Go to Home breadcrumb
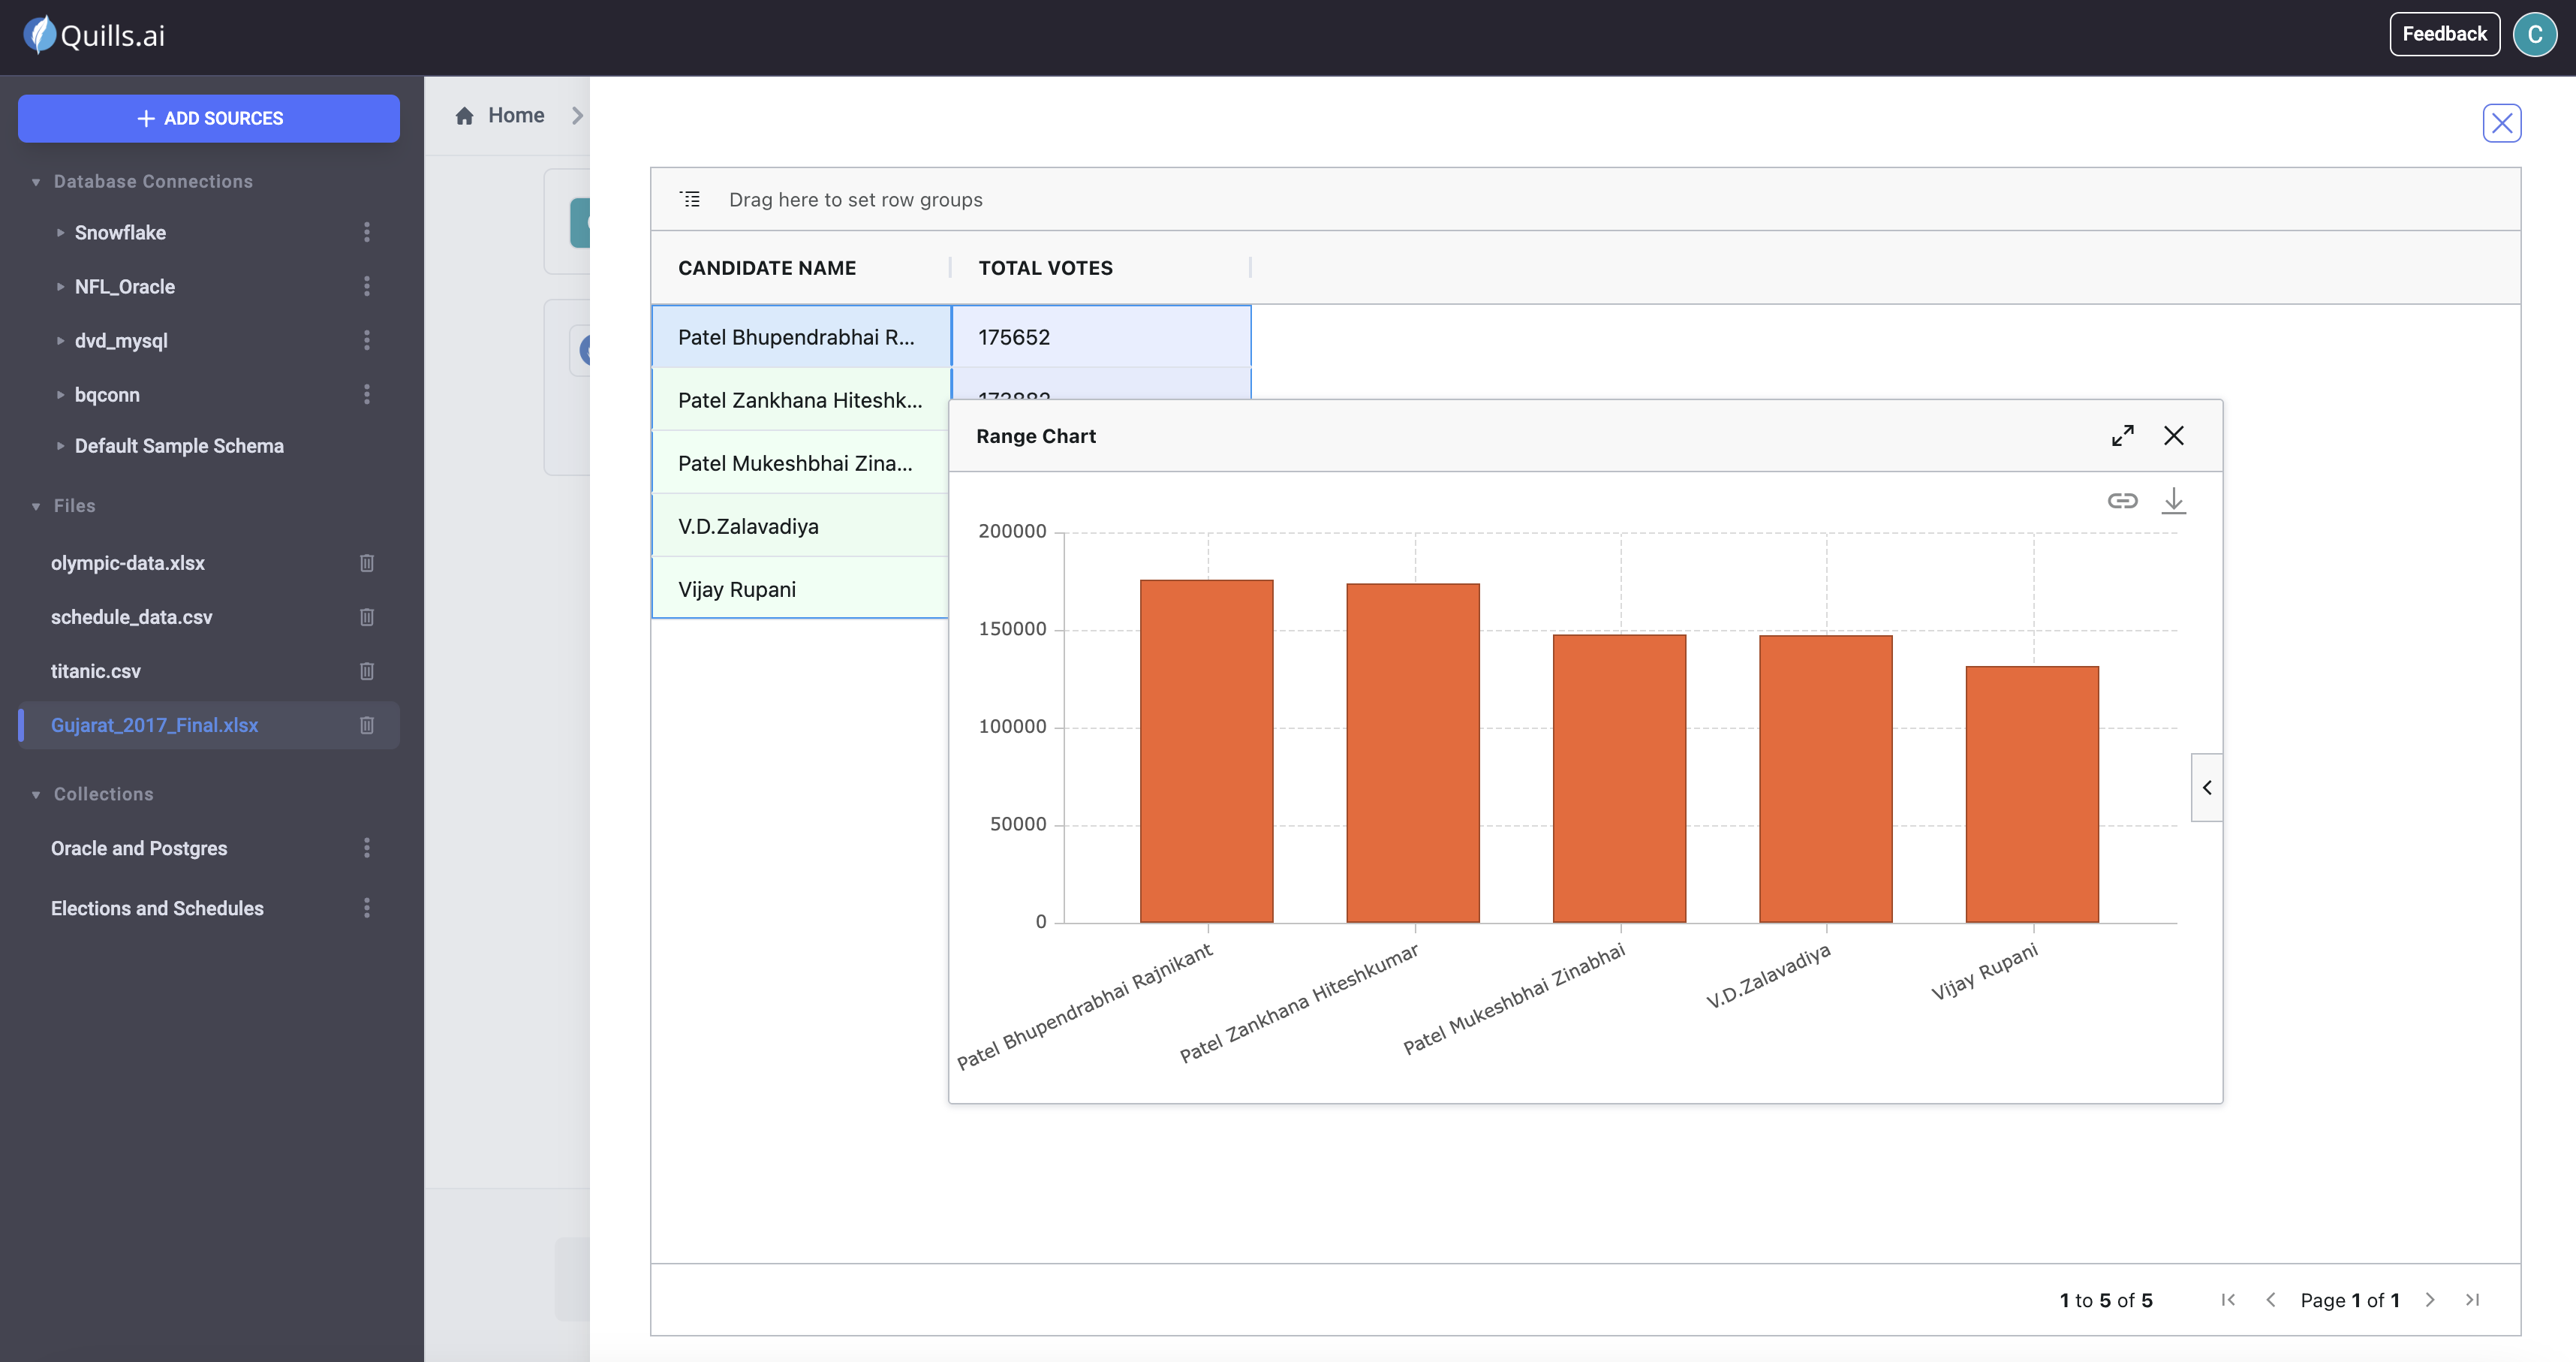The image size is (2576, 1362). click(515, 115)
